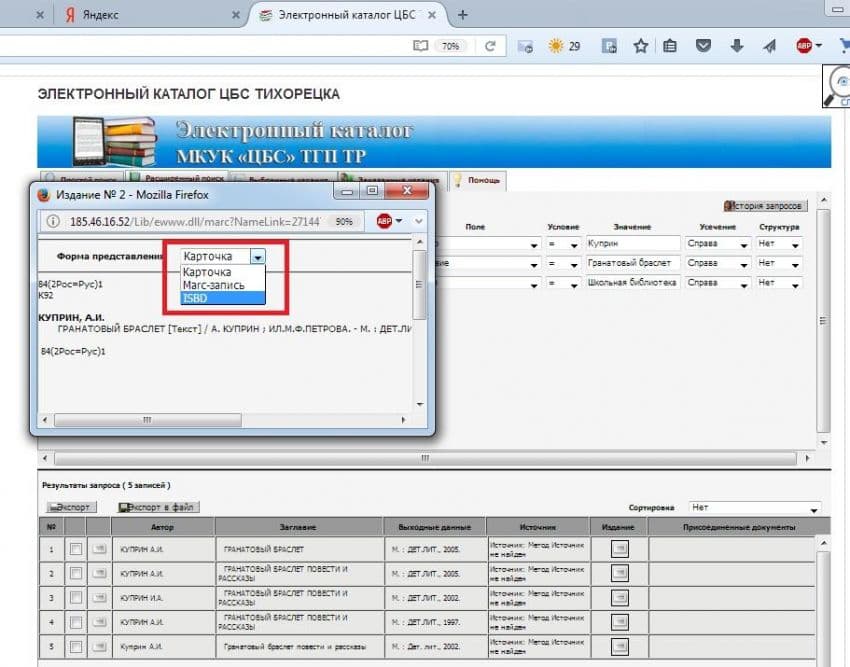Image resolution: width=850 pixels, height=667 pixels.
Task: Tick the checkbox for result row 1
Action: 76,549
